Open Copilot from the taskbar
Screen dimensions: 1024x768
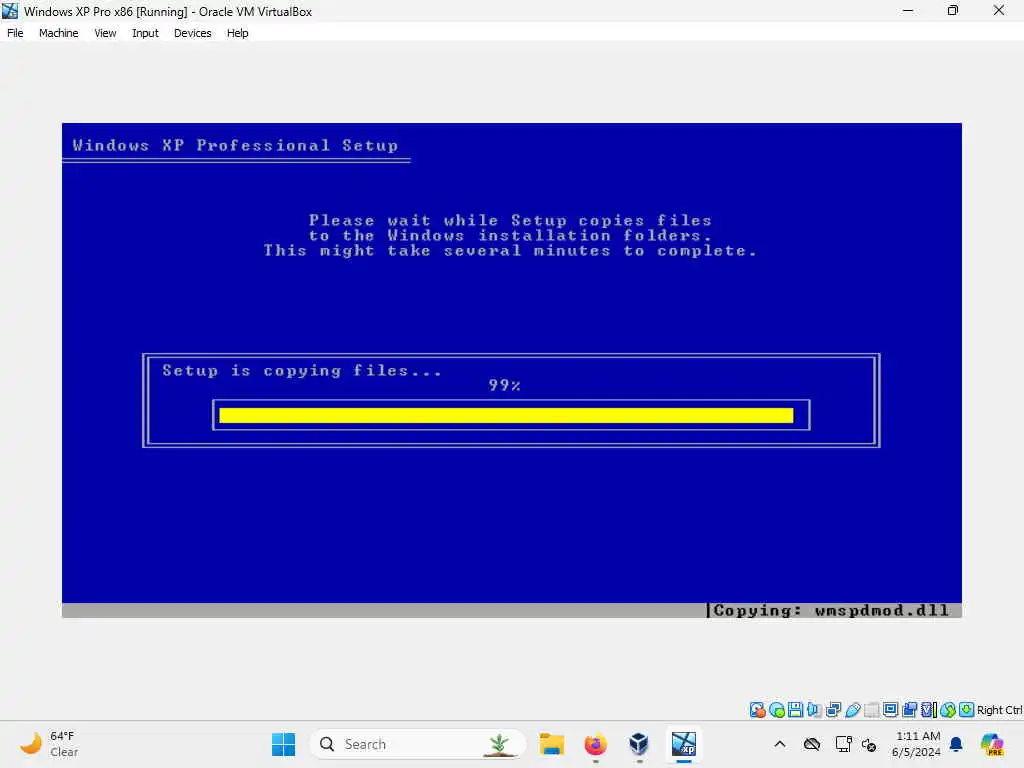992,744
